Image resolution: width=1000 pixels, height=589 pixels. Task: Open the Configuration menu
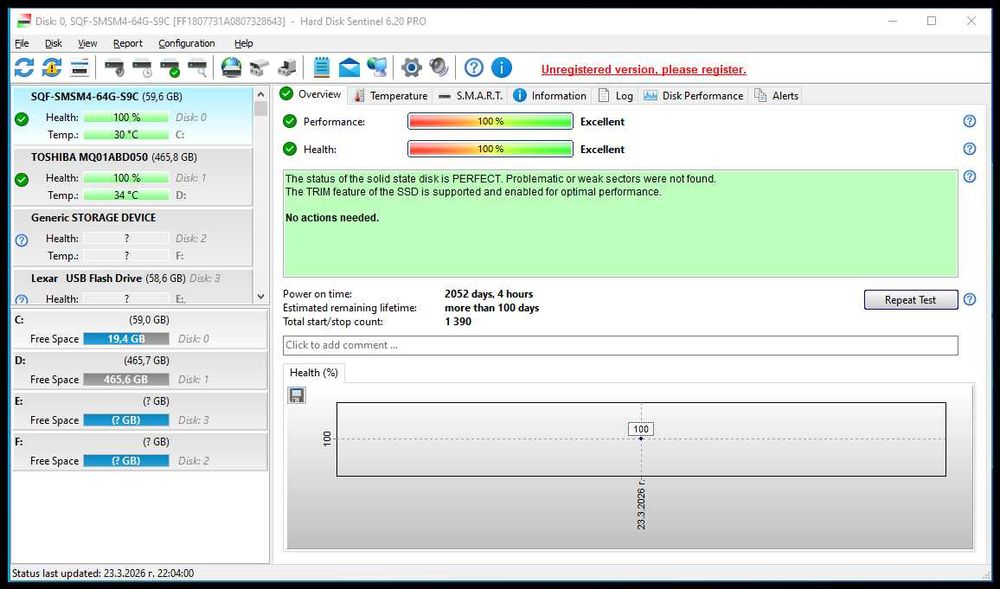186,43
